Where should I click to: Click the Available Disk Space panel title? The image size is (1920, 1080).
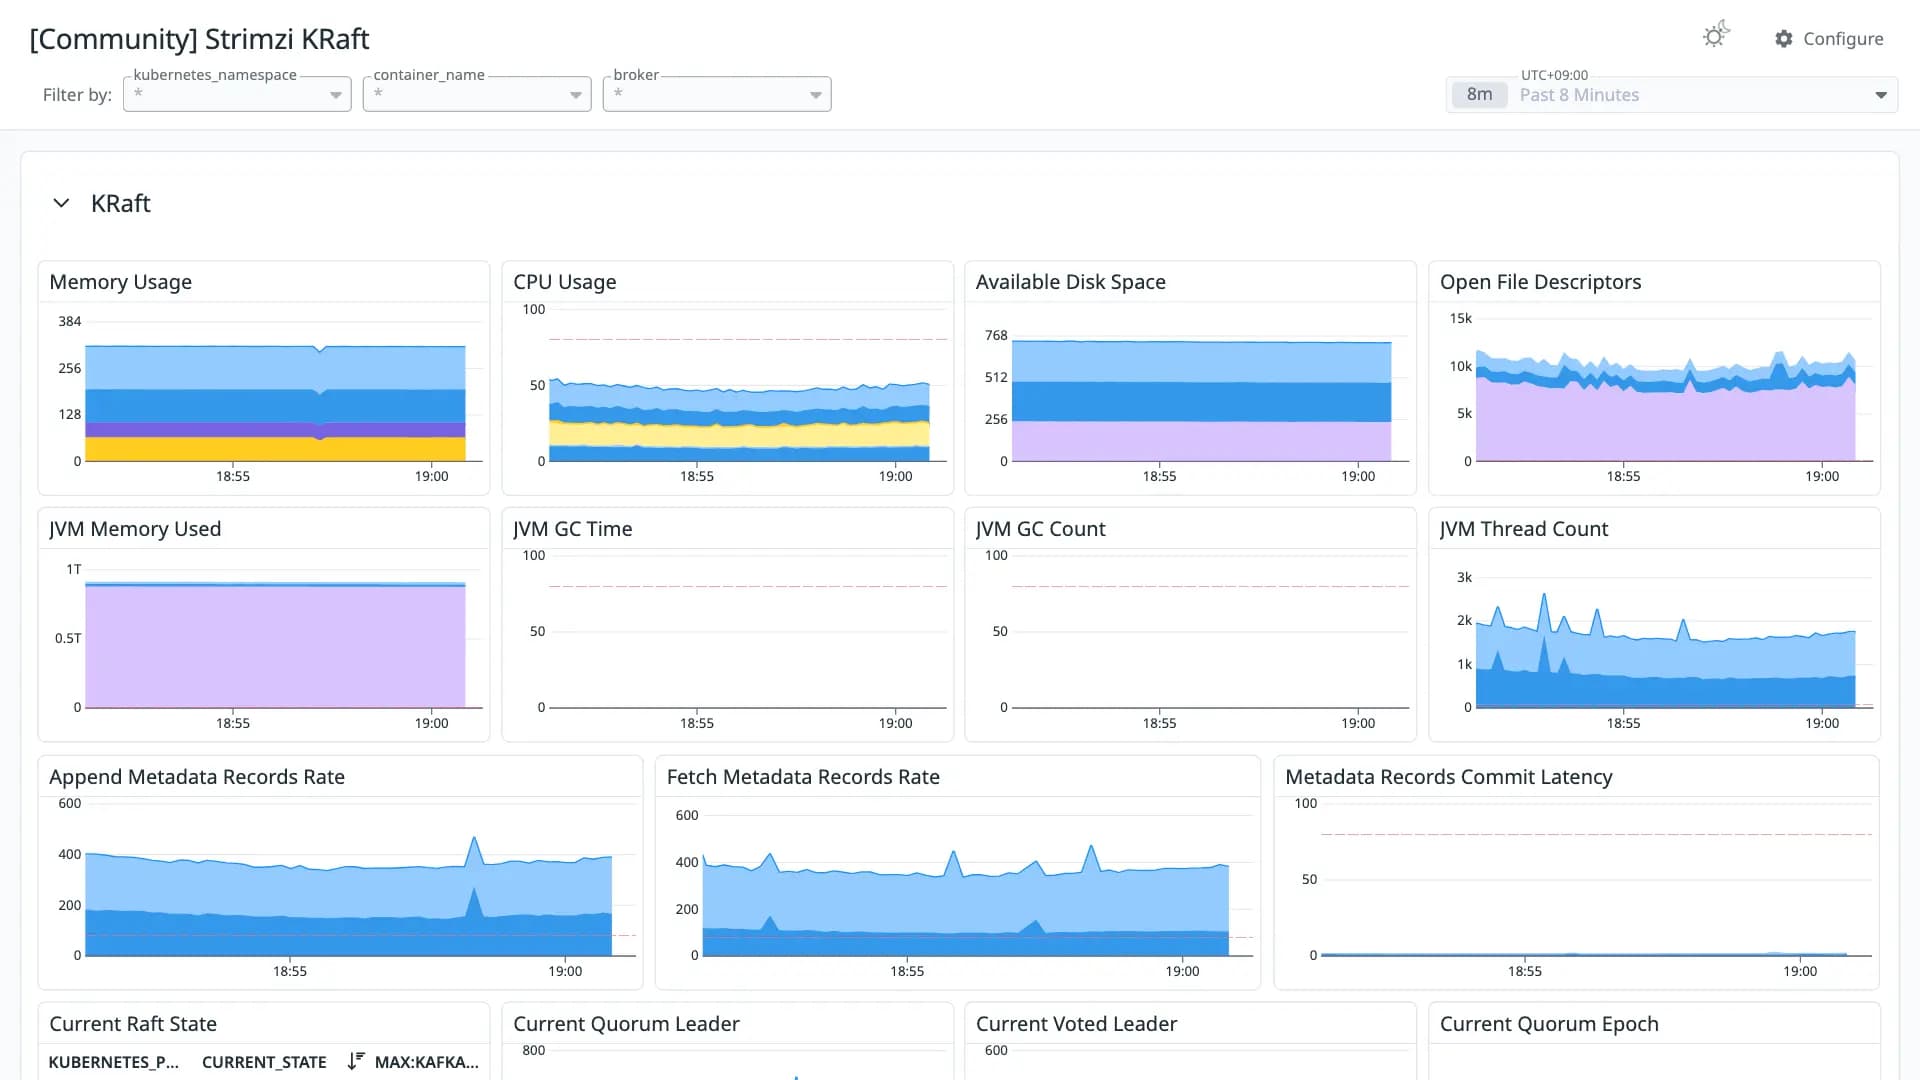tap(1070, 282)
